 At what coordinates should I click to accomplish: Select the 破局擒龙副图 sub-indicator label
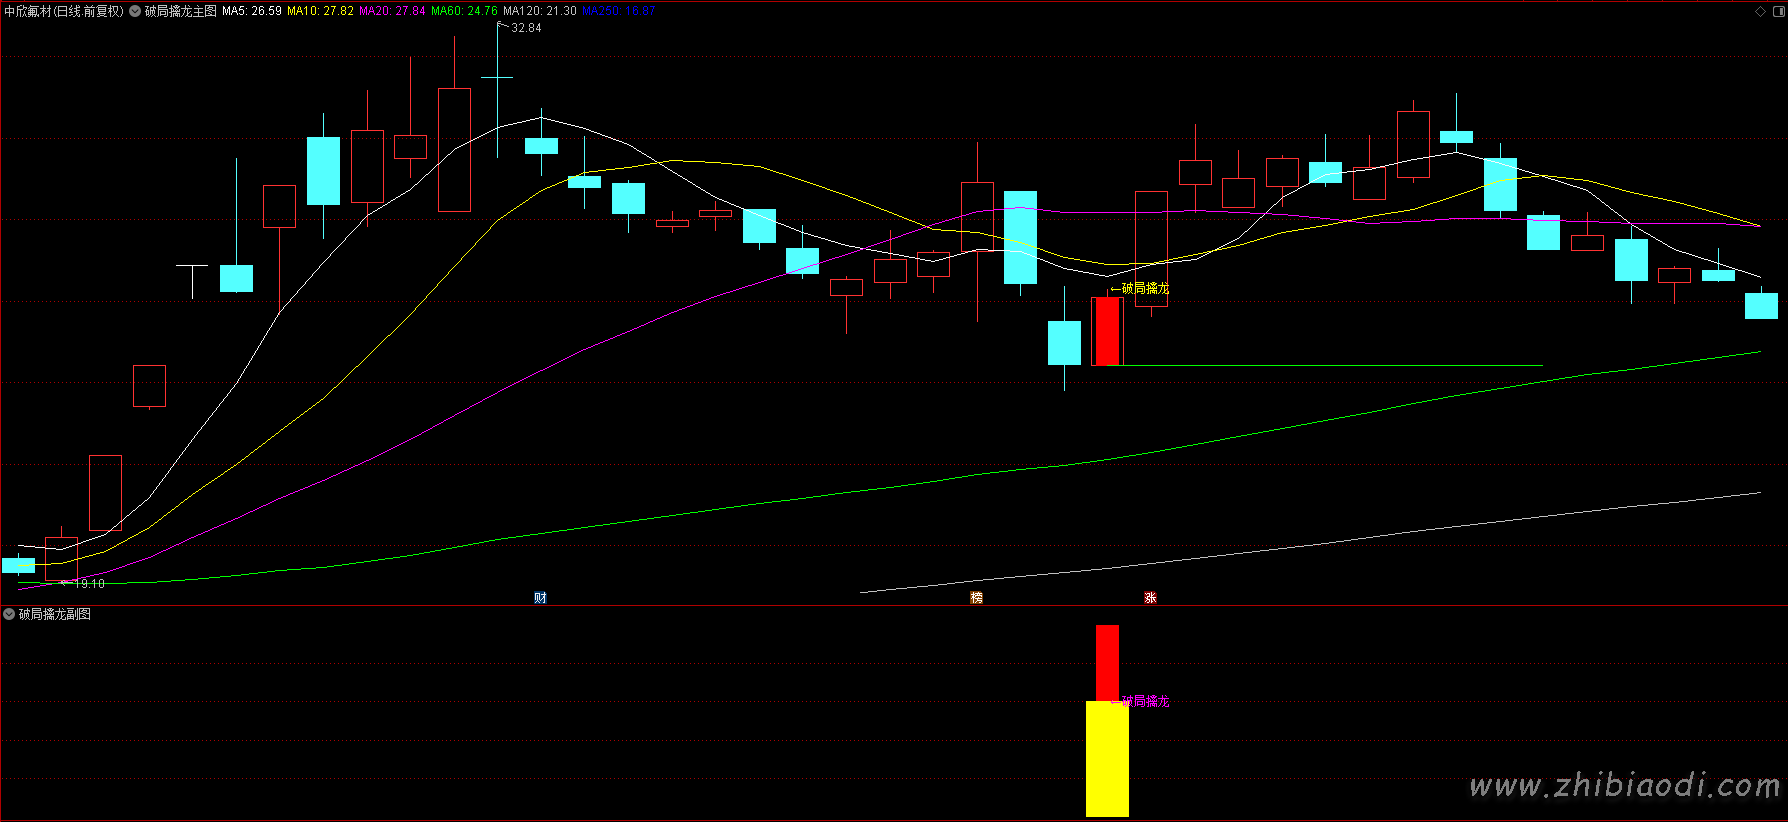[x=55, y=614]
